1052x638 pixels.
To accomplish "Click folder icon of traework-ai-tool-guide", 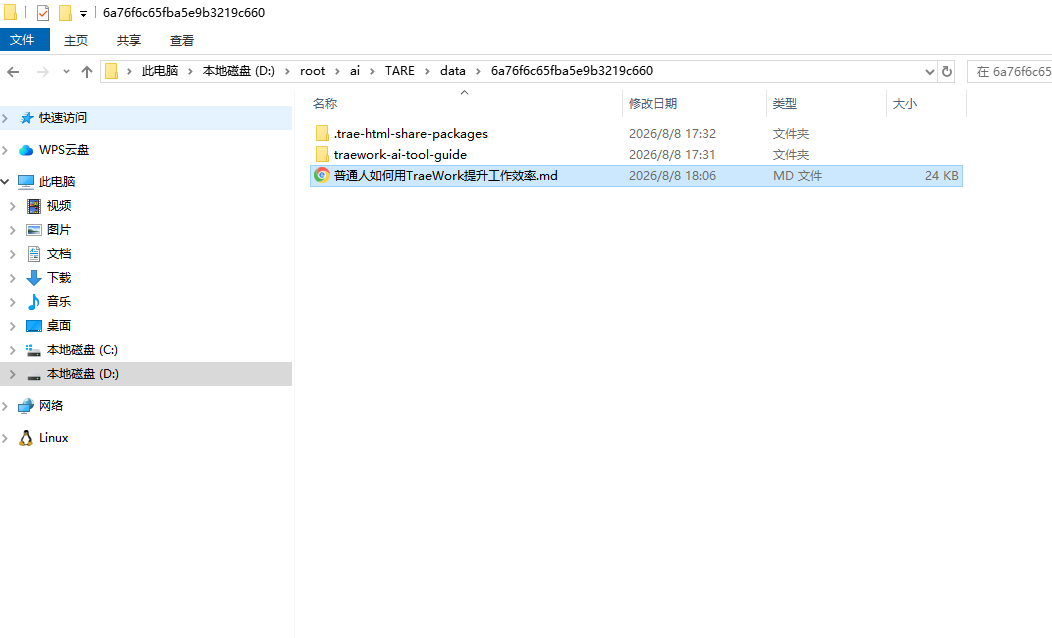I will (x=322, y=154).
